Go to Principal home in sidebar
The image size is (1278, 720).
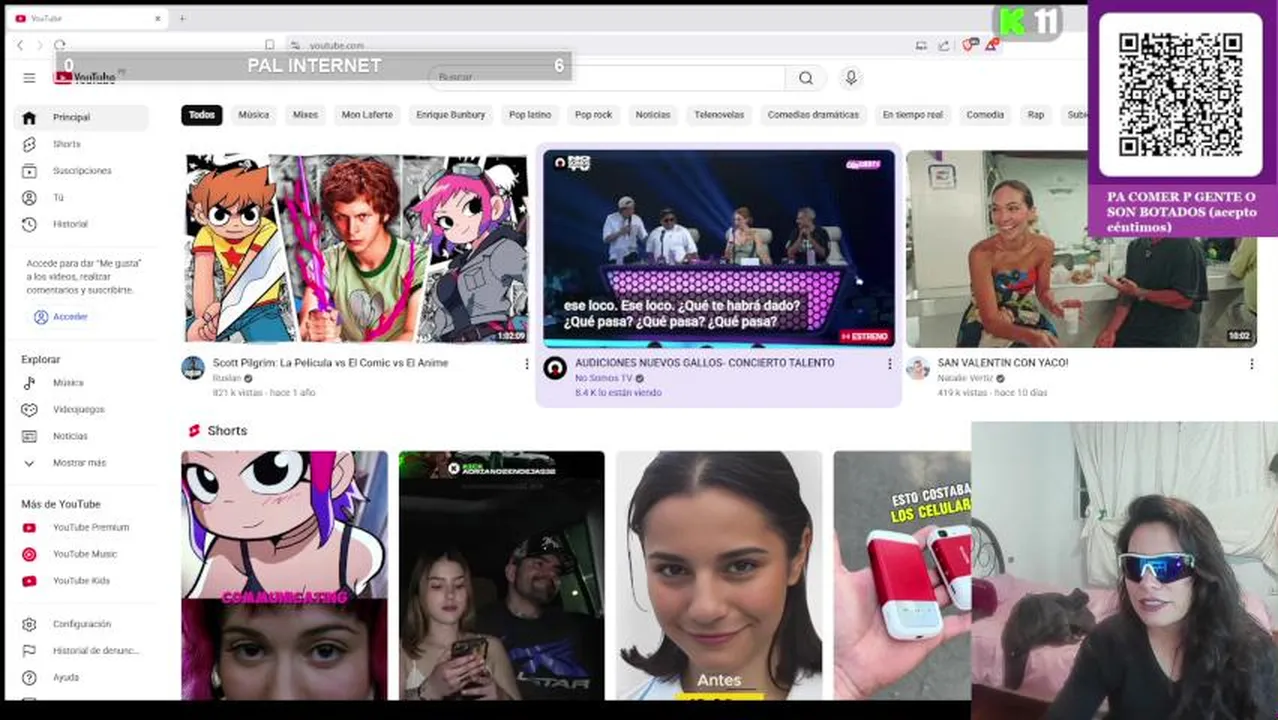click(82, 117)
